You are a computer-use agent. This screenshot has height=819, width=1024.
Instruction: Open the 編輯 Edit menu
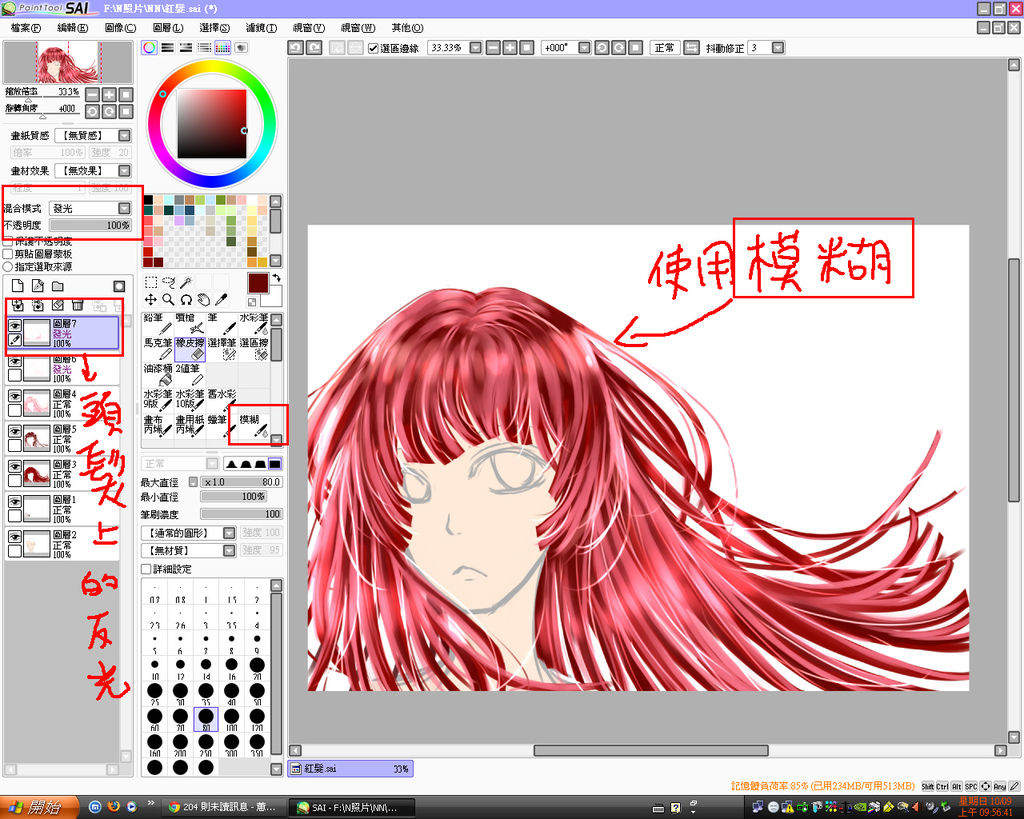72,27
